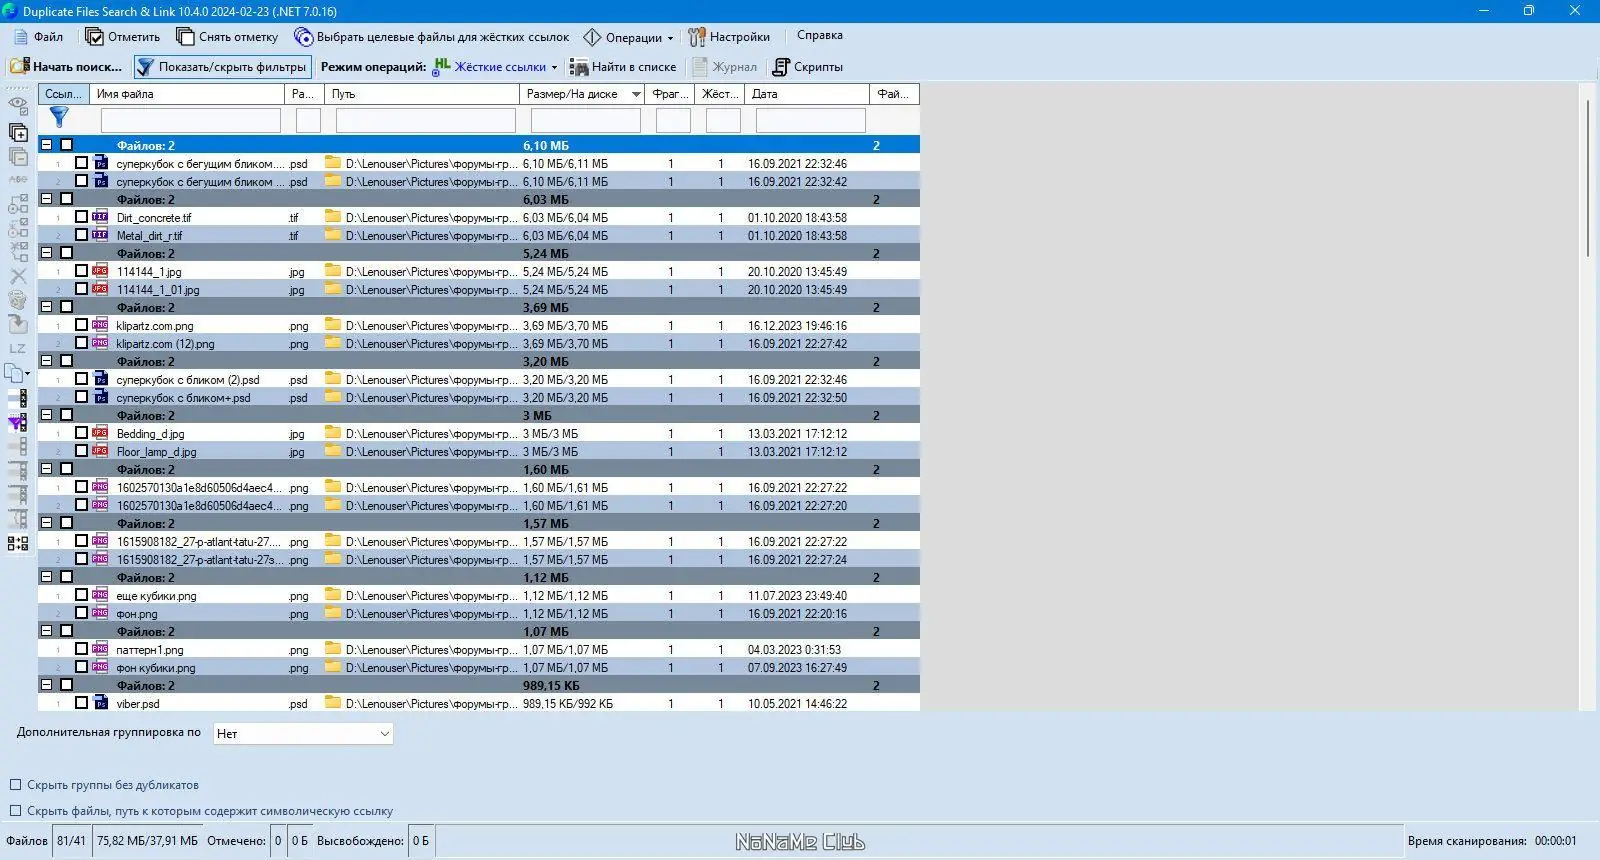Click folder icon in kliparz.com.png row

point(333,325)
